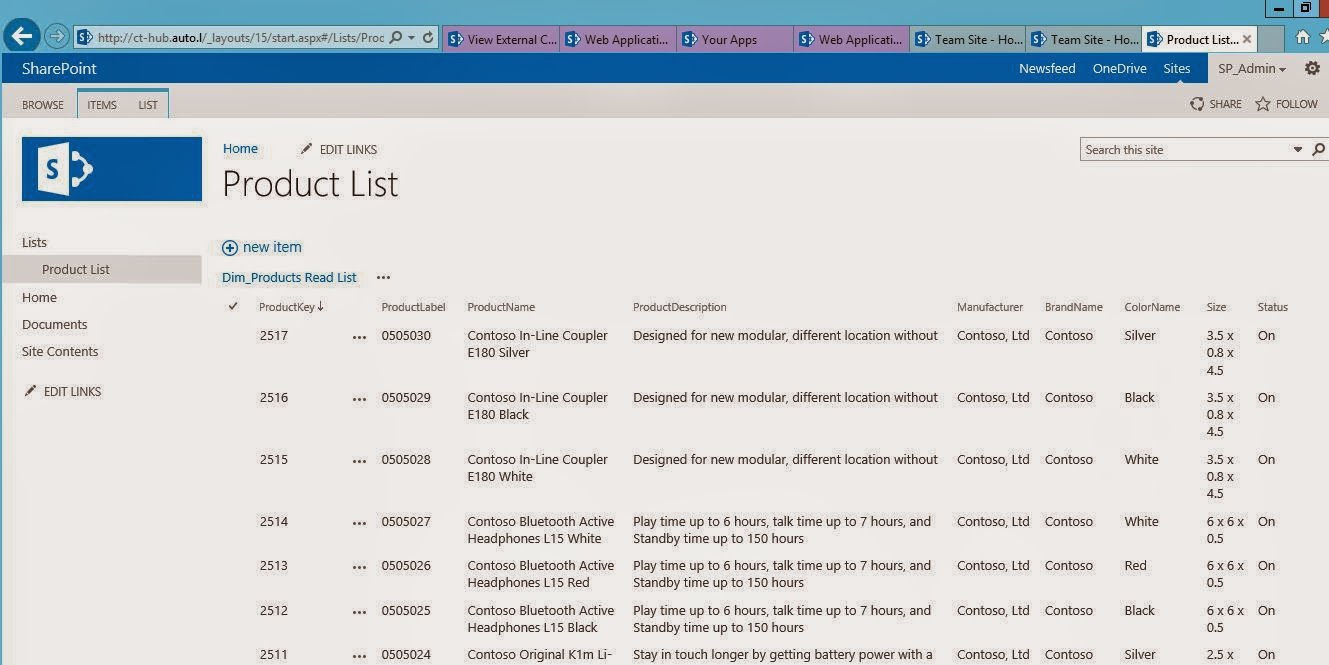Switch to the LIST ribbon tab
This screenshot has width=1329, height=665.
pos(147,104)
